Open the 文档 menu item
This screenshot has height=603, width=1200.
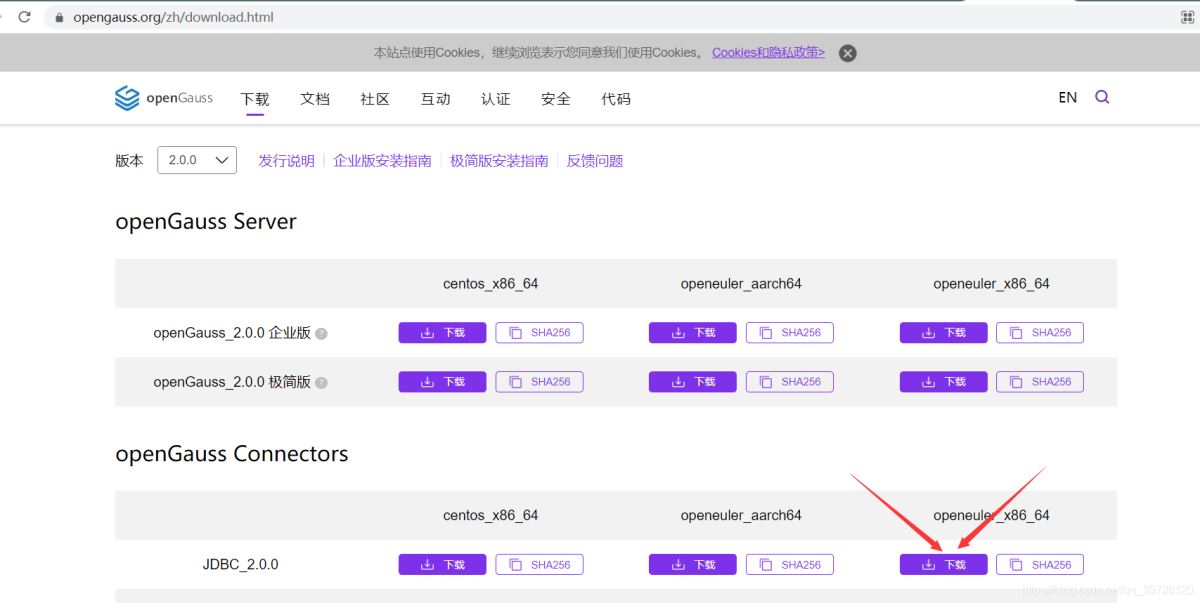coord(315,98)
